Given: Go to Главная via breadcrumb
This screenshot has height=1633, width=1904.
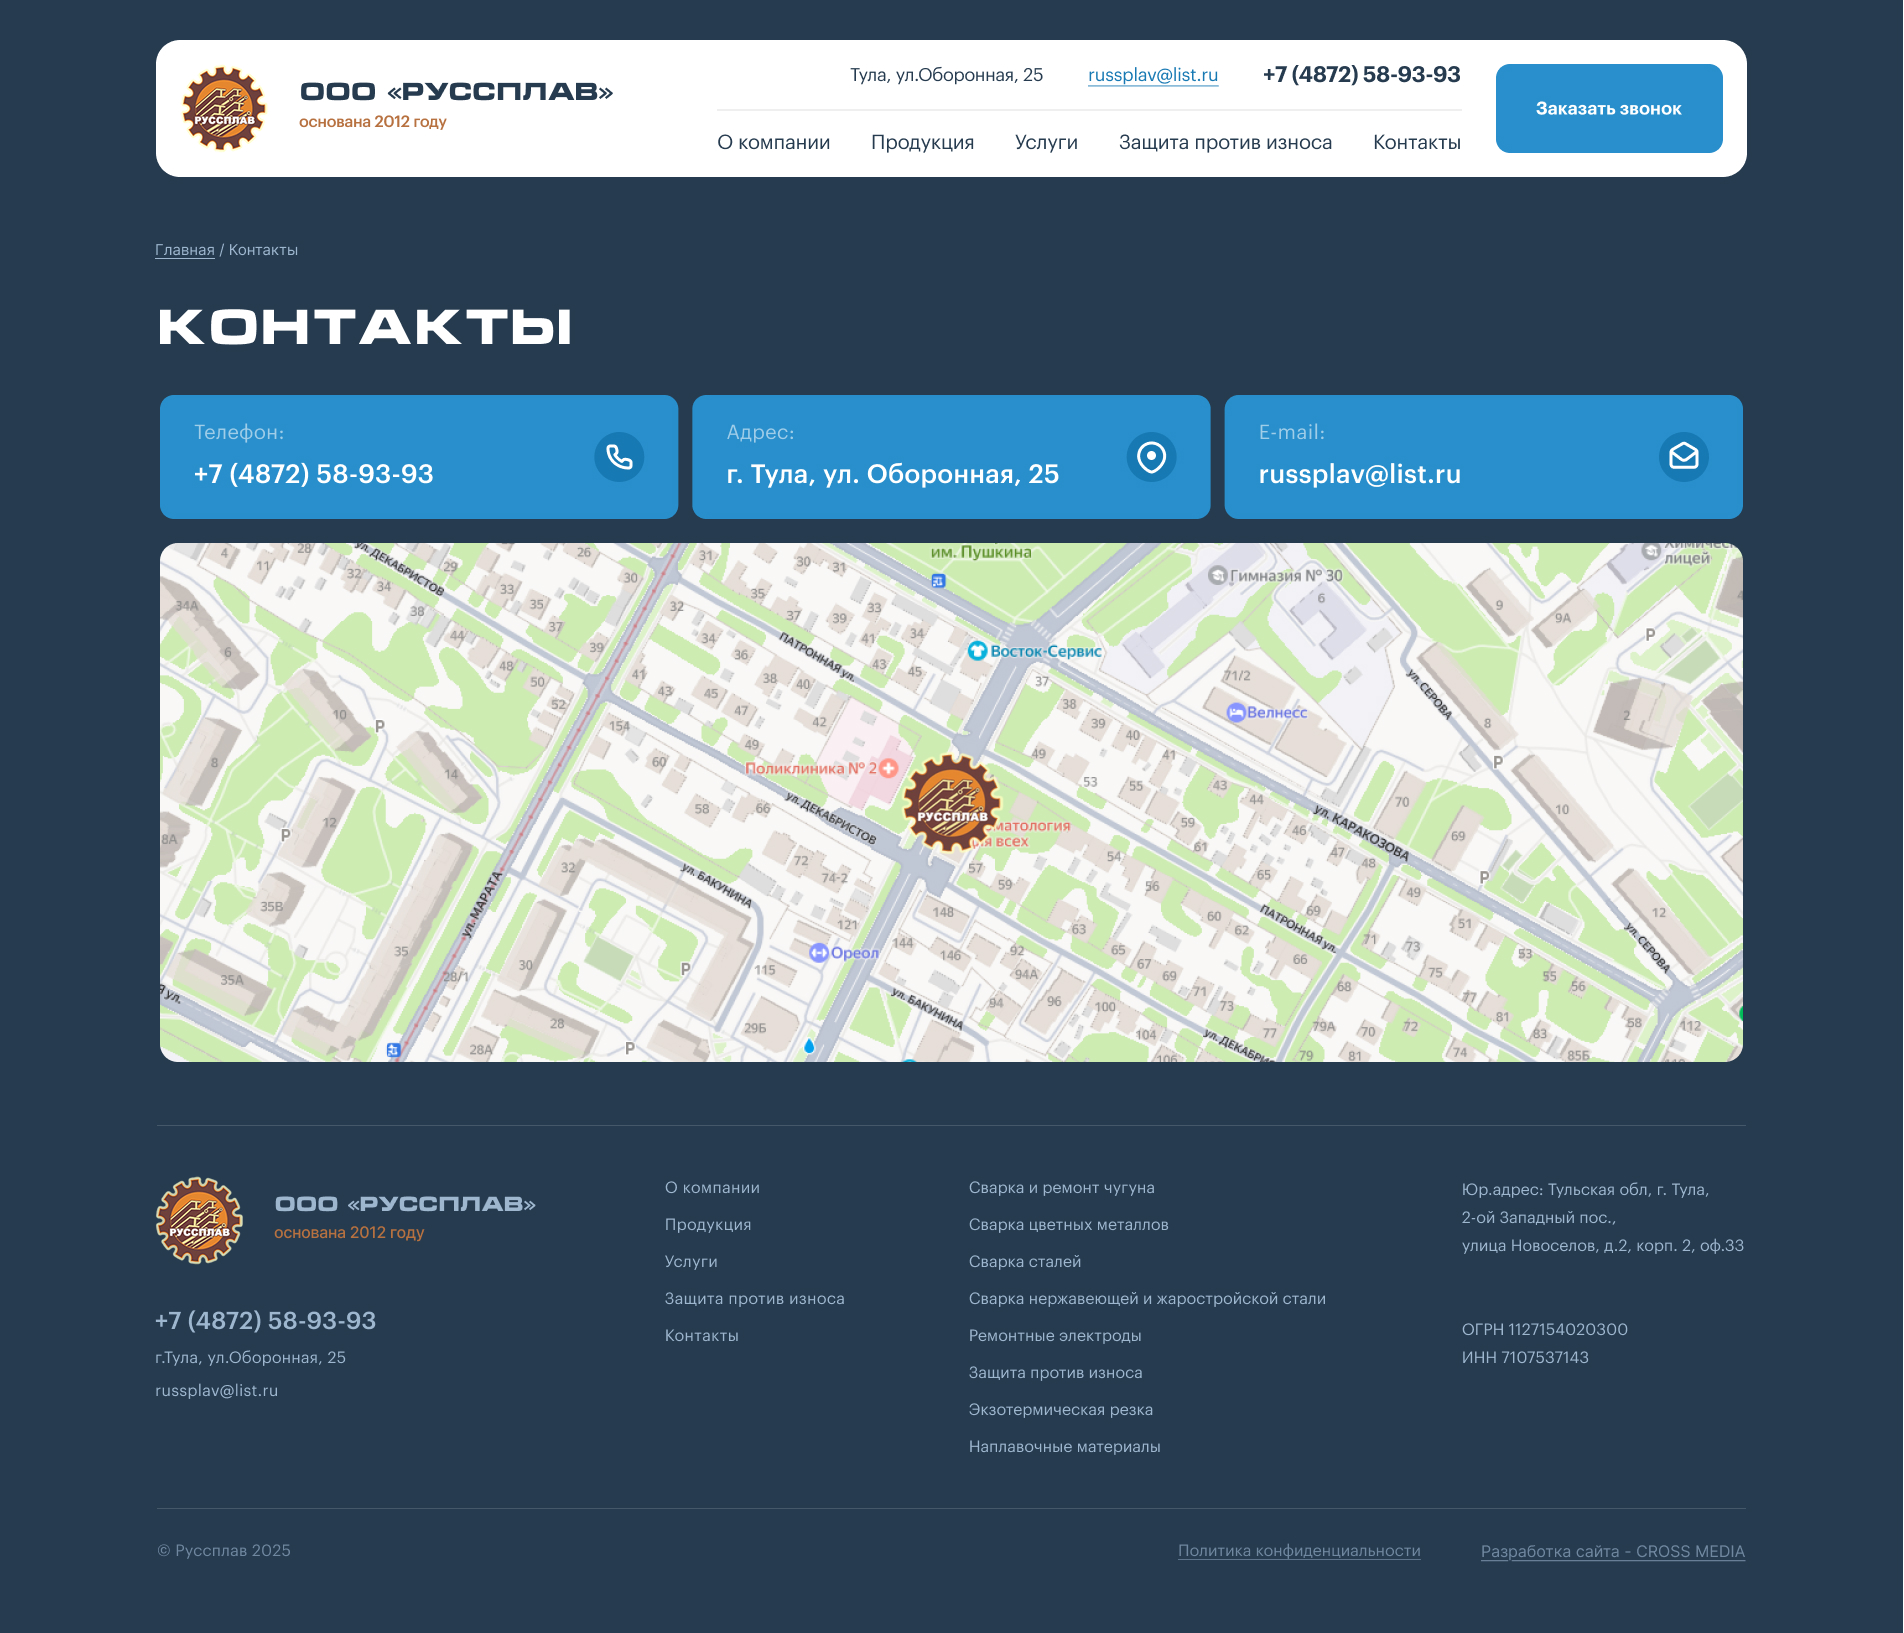Looking at the screenshot, I should coord(185,250).
